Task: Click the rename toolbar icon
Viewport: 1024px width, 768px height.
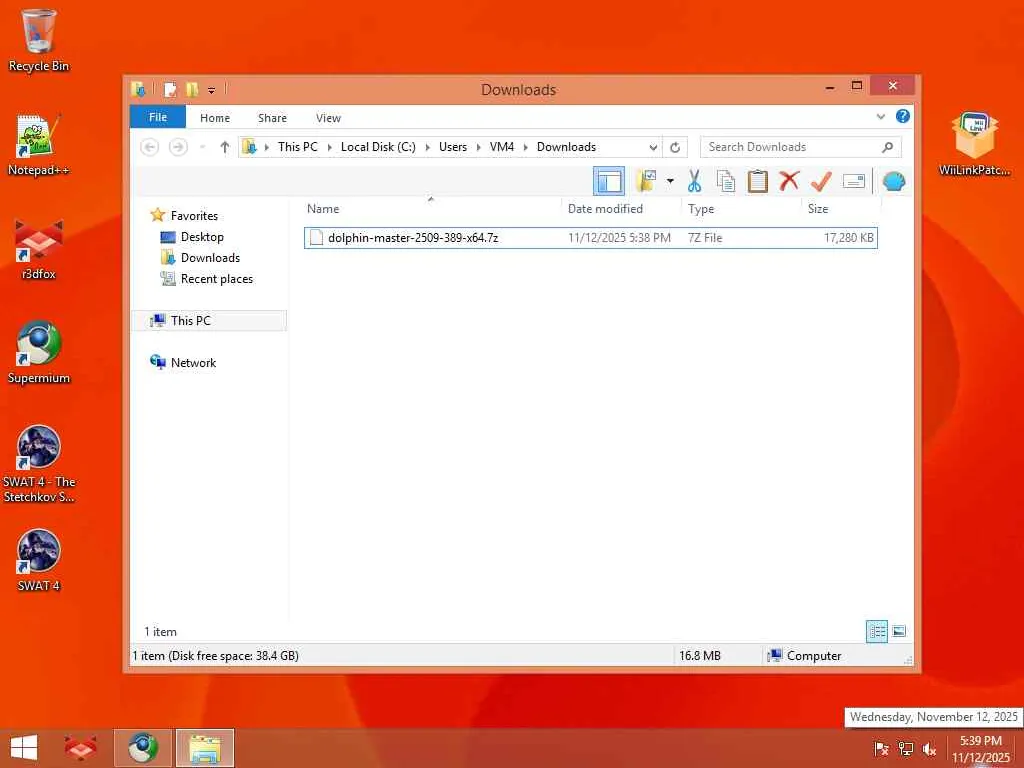Action: [854, 181]
